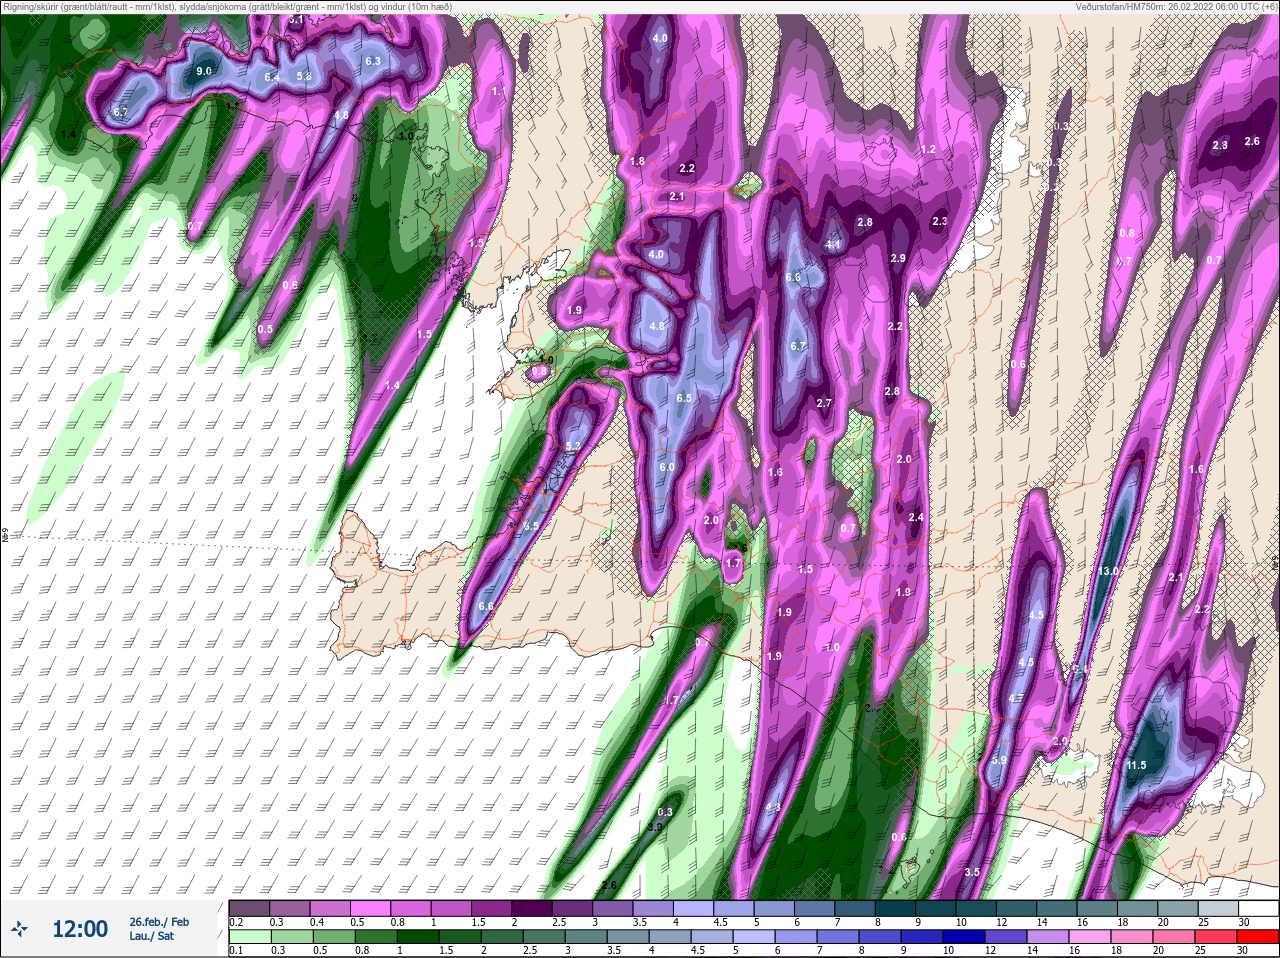Image resolution: width=1280 pixels, height=958 pixels.
Task: Select the 5.9 precipitation value on map
Action: [x=999, y=760]
